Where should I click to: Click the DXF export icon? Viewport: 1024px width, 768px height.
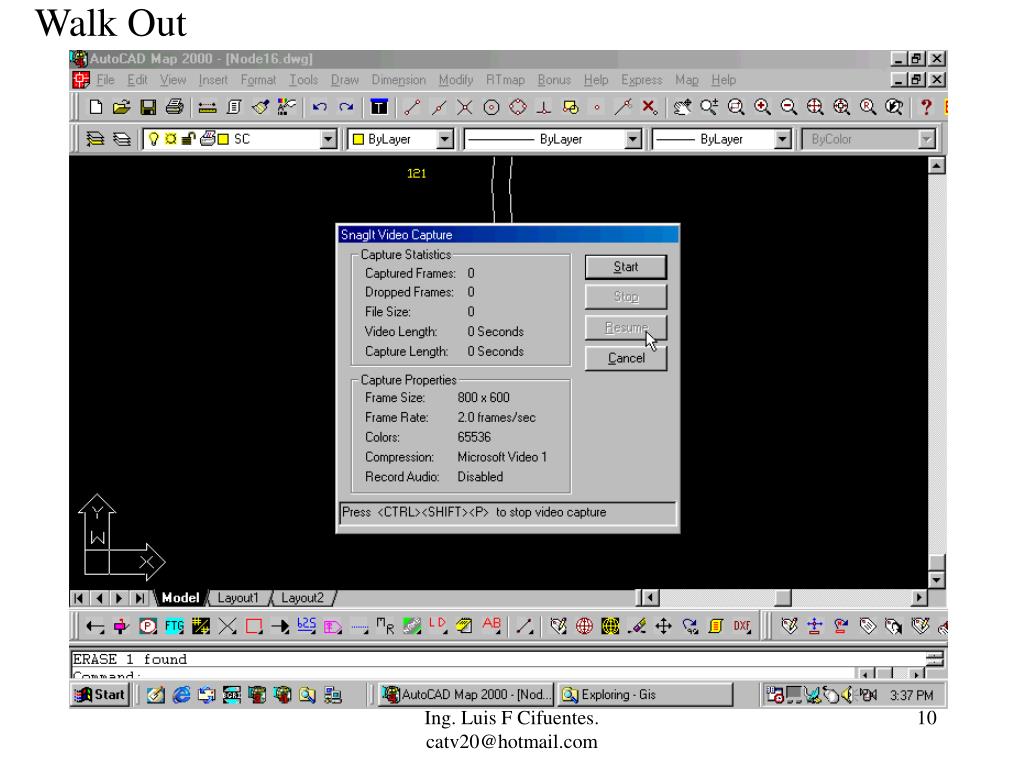742,626
